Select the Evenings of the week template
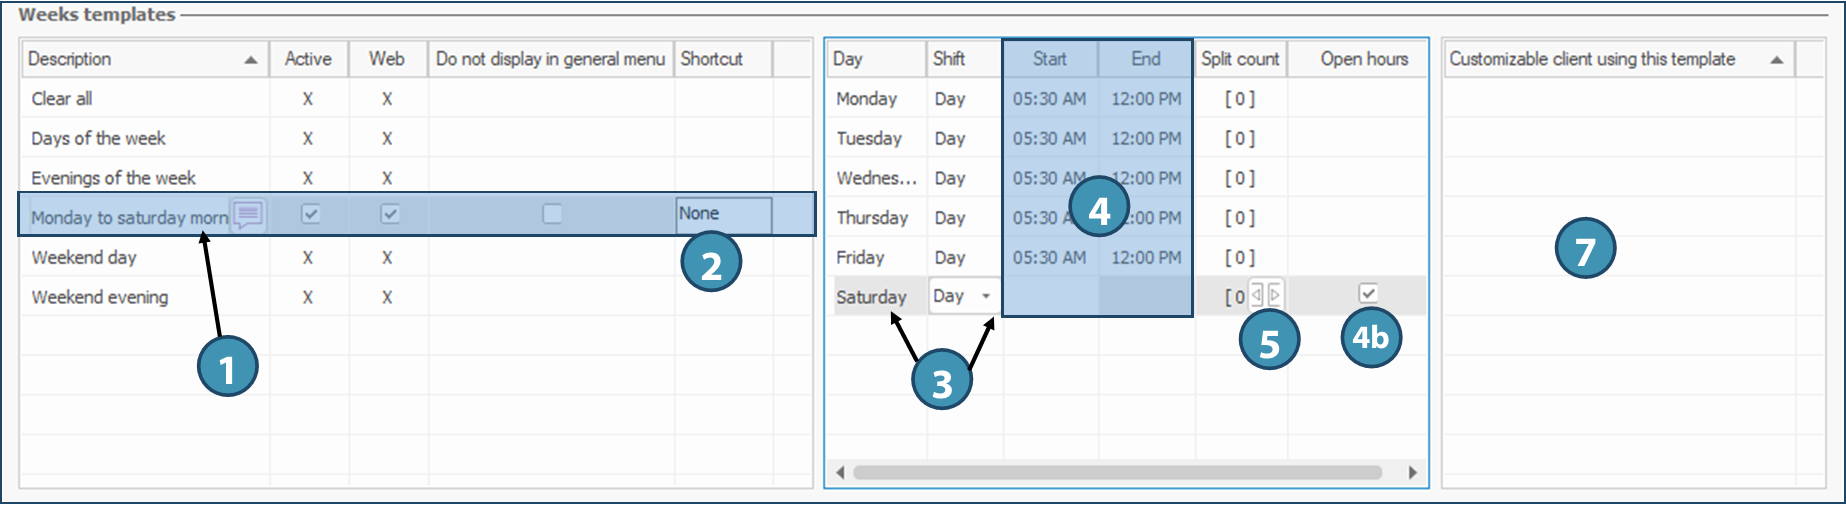This screenshot has height=505, width=1846. (x=113, y=178)
